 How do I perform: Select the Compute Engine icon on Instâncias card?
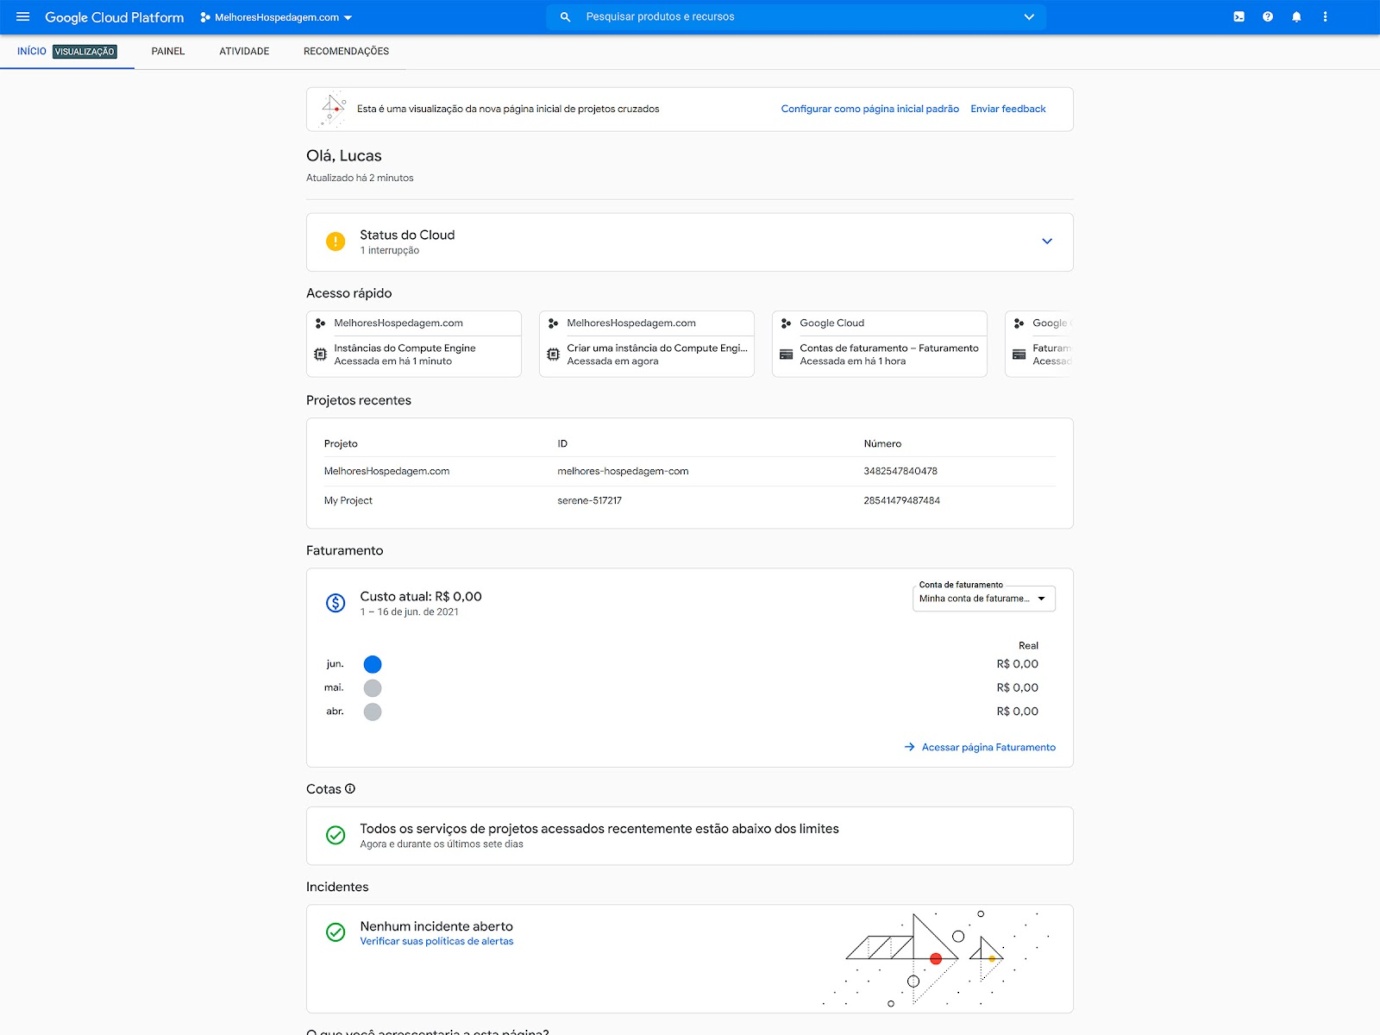320,354
